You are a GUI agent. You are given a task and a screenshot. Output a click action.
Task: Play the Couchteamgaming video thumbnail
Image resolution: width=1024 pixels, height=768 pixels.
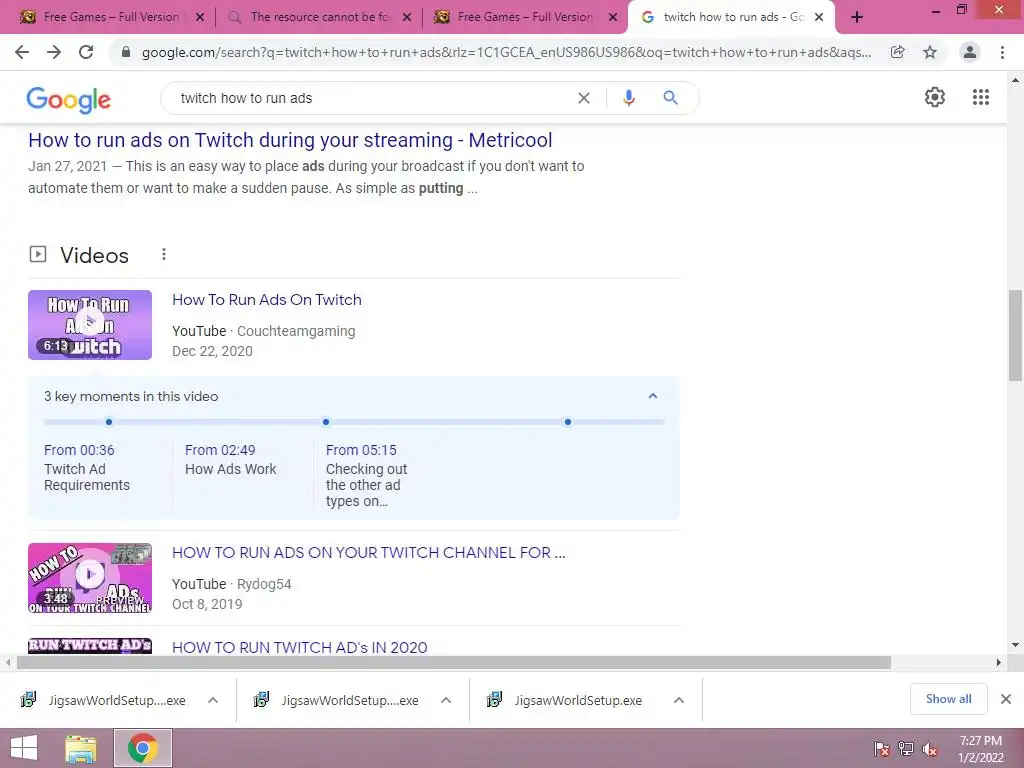coord(89,325)
